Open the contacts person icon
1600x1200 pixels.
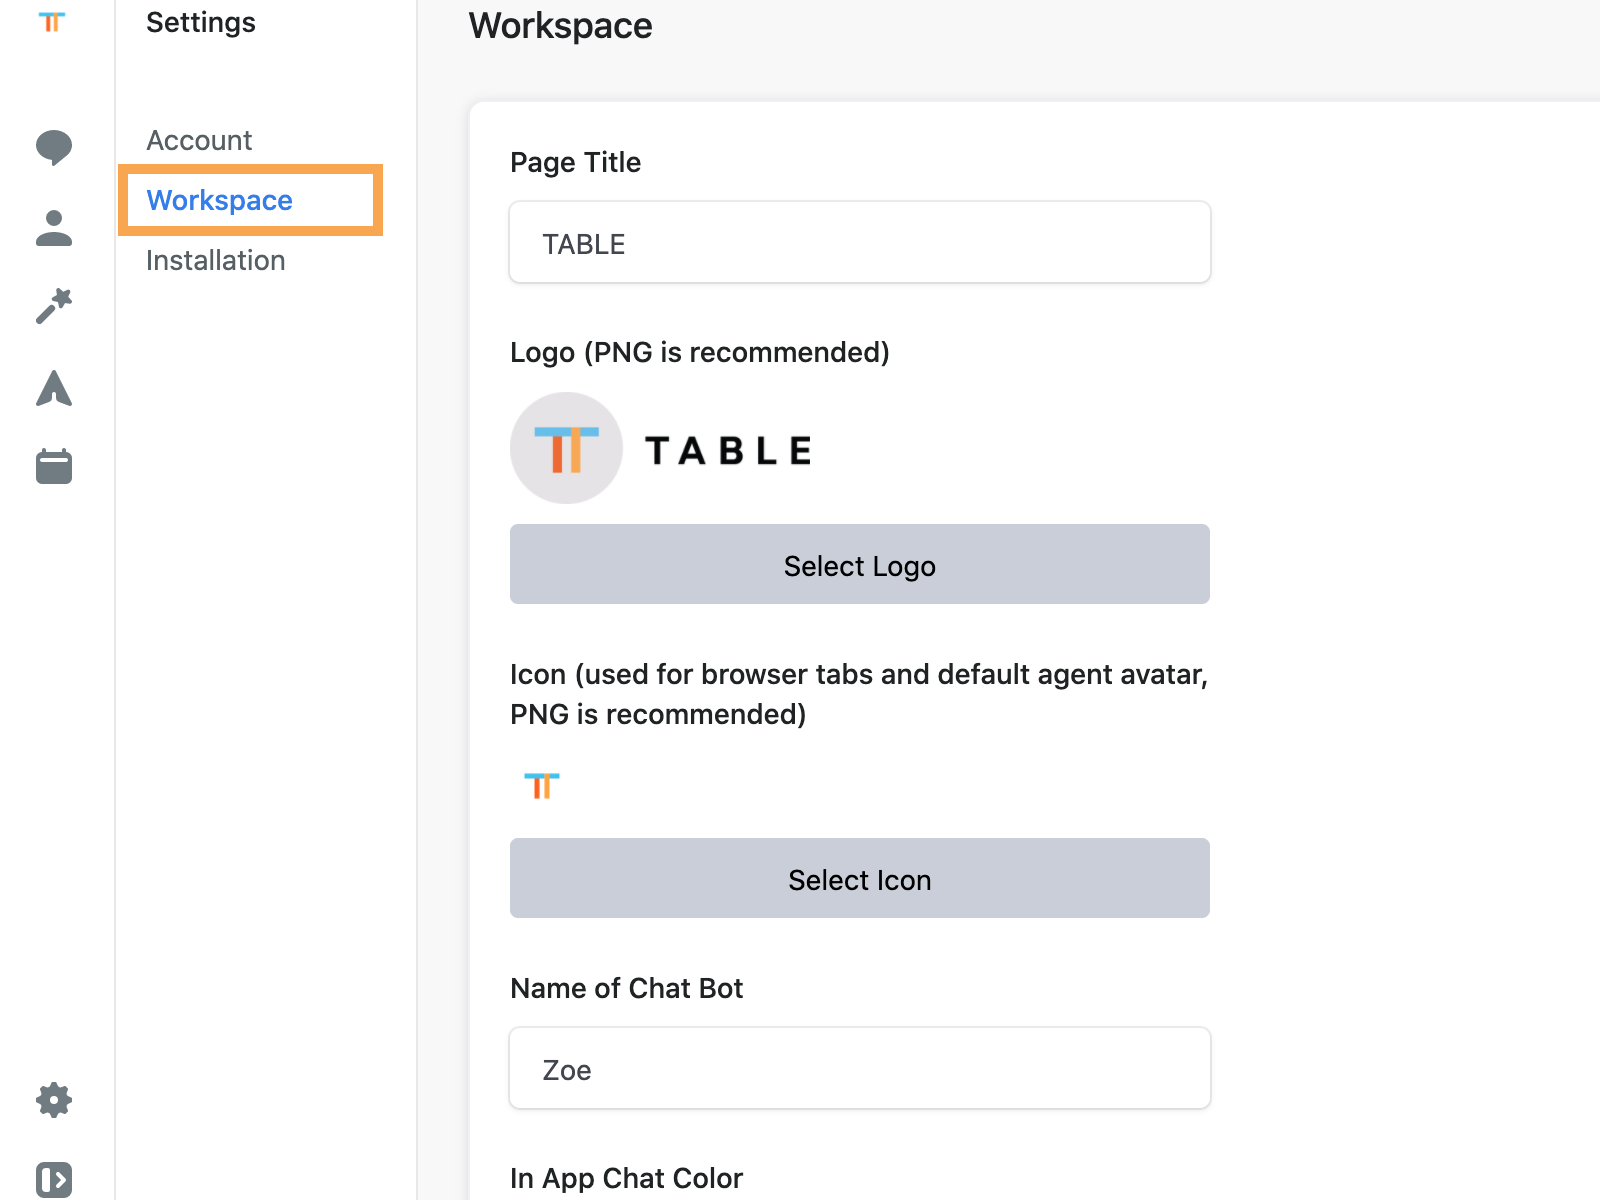point(54,228)
